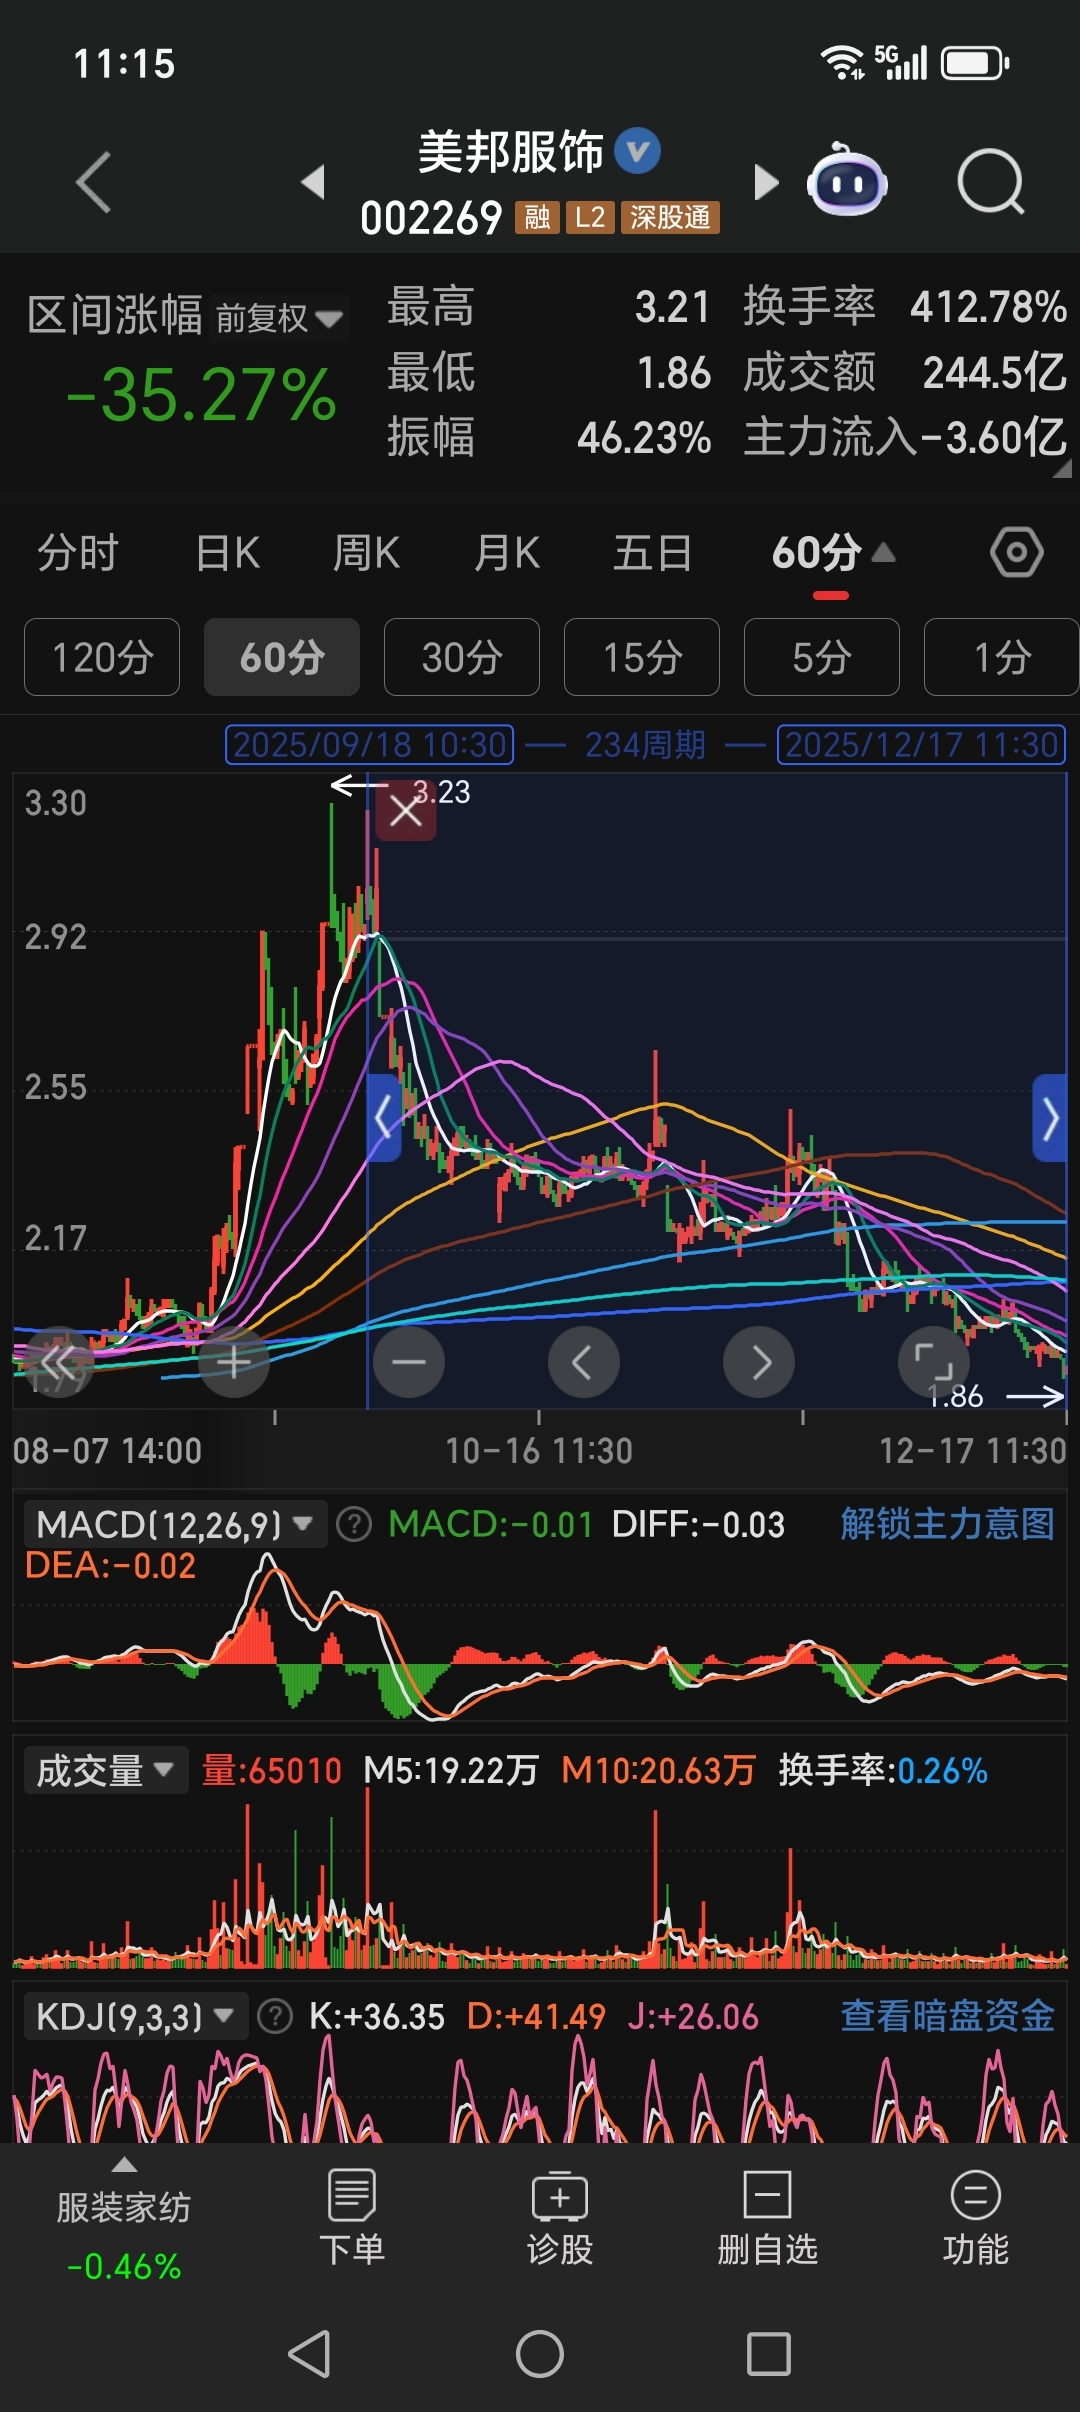Open MACD(12,26,9) indicator dropdown
This screenshot has height=2412, width=1080.
pyautogui.click(x=175, y=1525)
